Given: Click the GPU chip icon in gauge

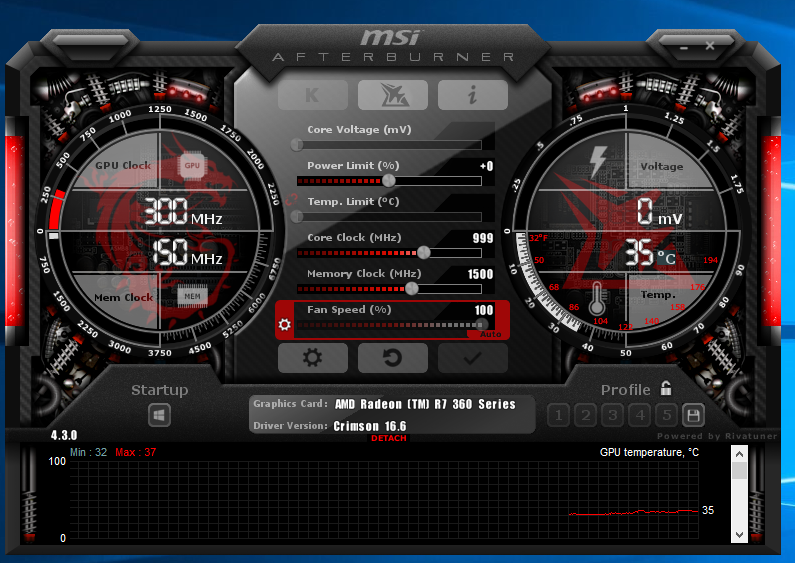Looking at the screenshot, I should pyautogui.click(x=192, y=166).
